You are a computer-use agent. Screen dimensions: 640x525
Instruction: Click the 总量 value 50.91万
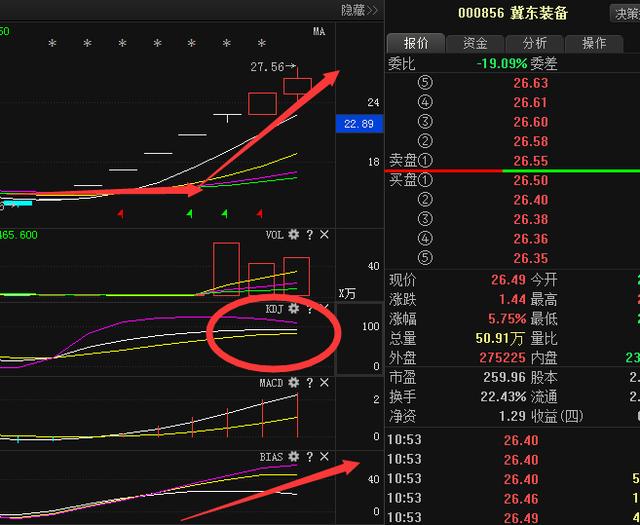coord(500,338)
